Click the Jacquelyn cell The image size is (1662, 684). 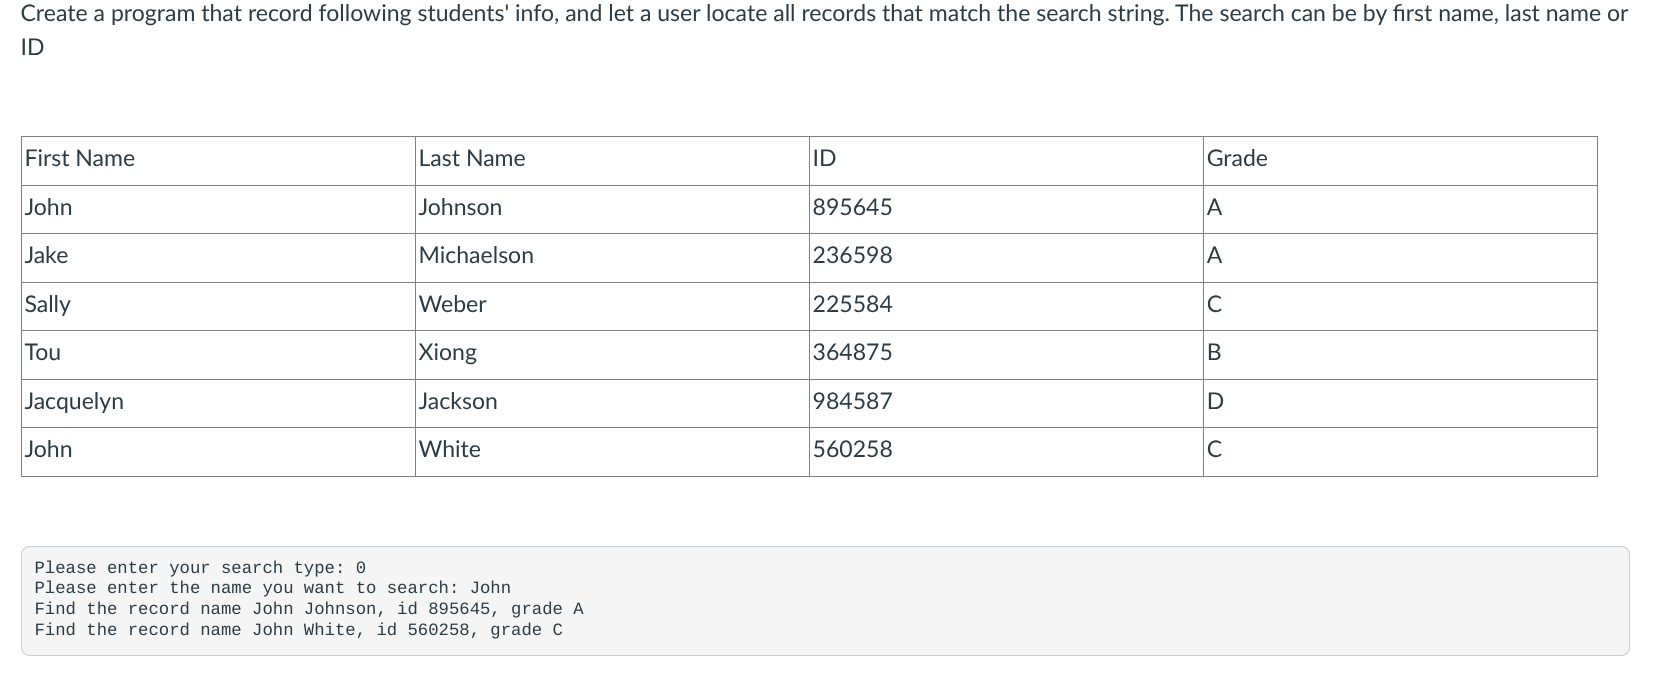click(x=75, y=402)
